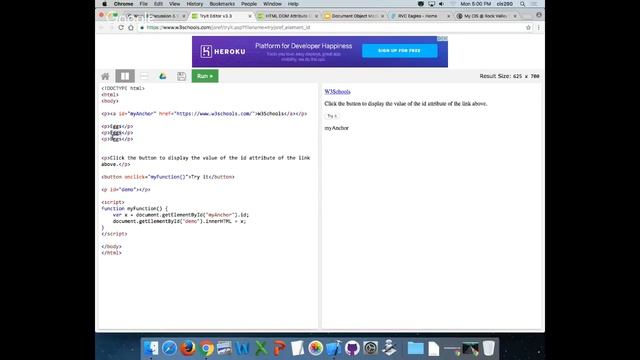Run the code with the green Run button
The width and height of the screenshot is (640, 360).
pos(205,76)
